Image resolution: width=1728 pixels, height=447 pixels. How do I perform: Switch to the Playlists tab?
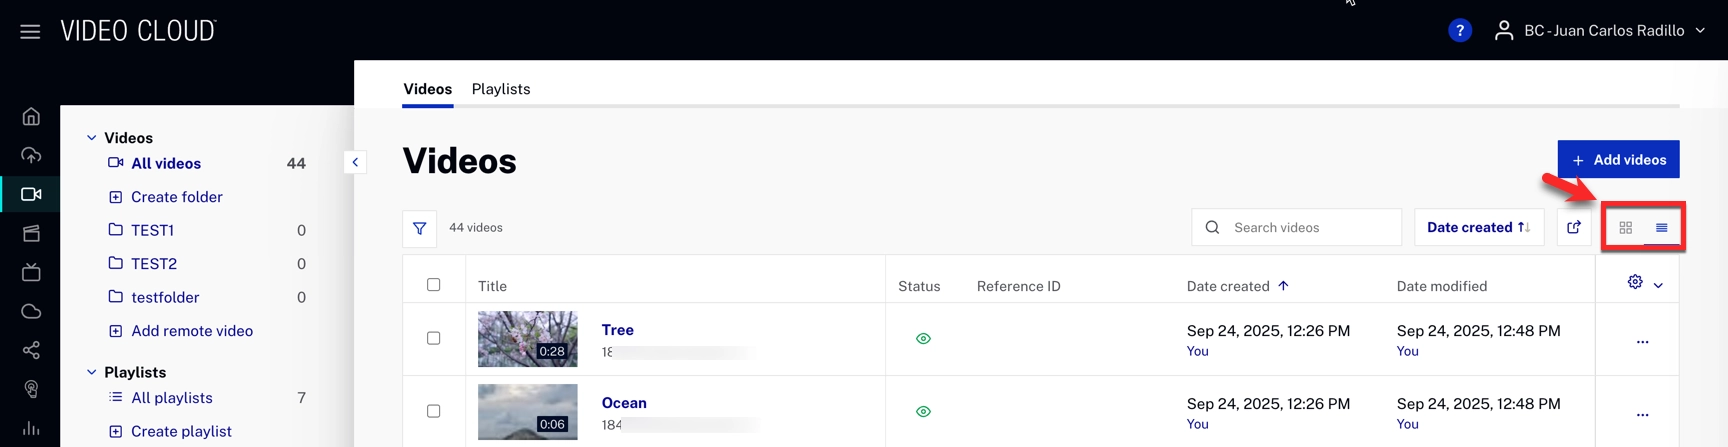[501, 89]
